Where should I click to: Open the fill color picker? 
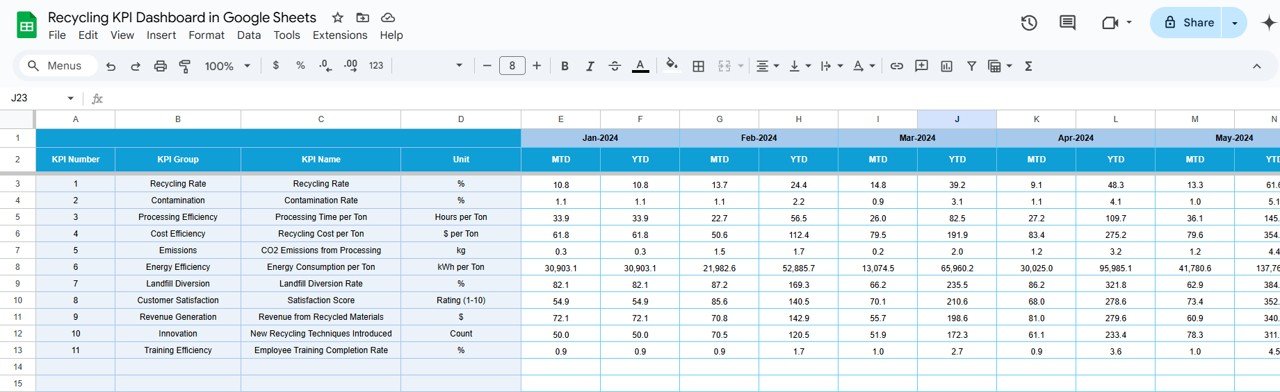pyautogui.click(x=671, y=66)
